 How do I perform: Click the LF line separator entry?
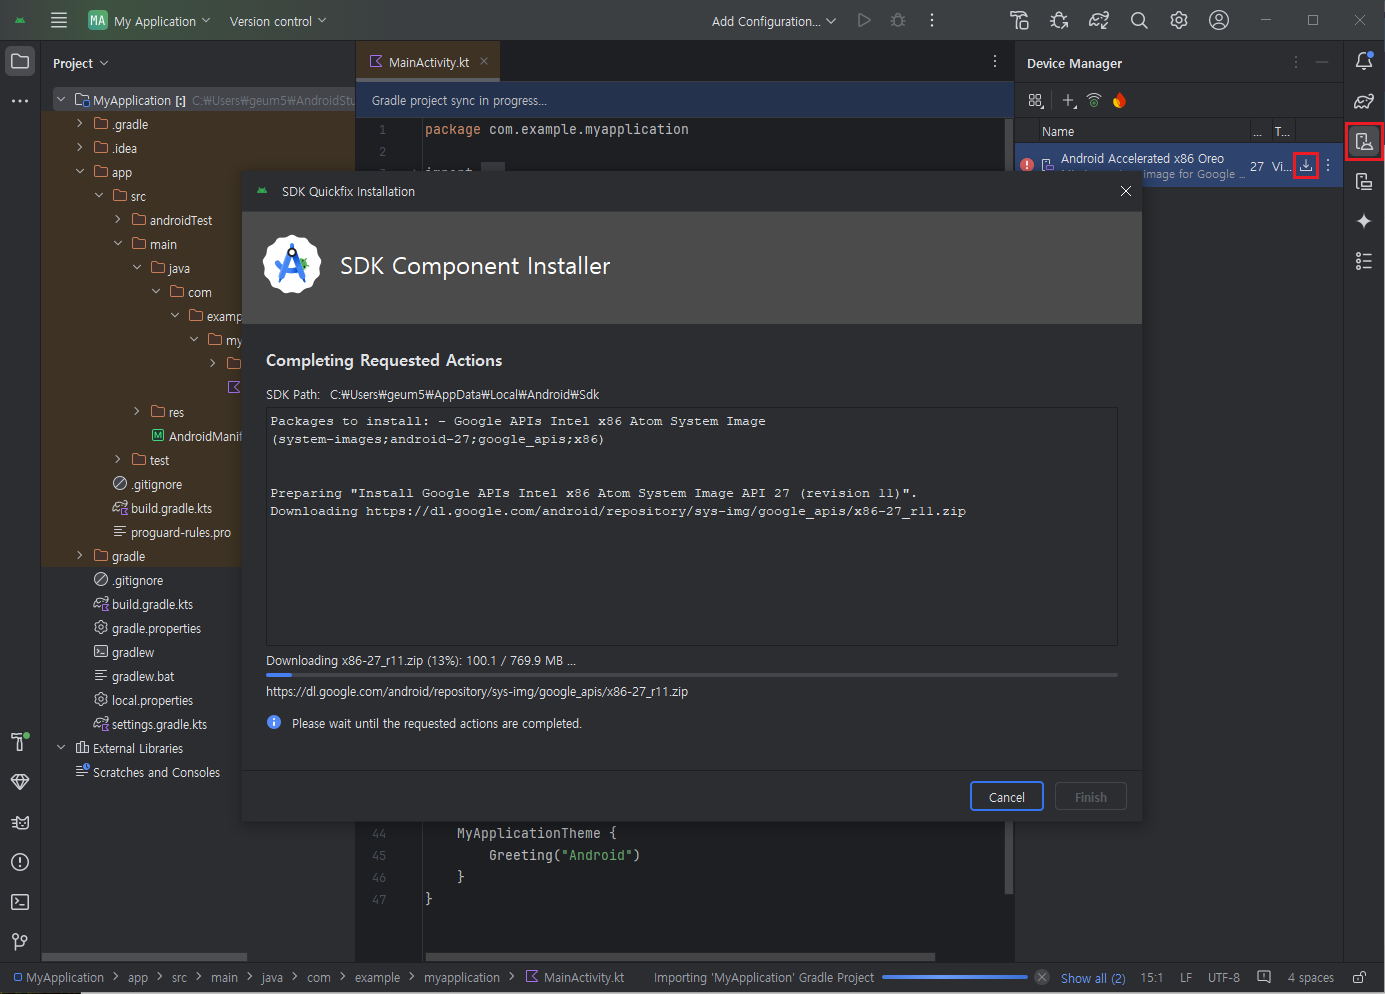(x=1186, y=978)
